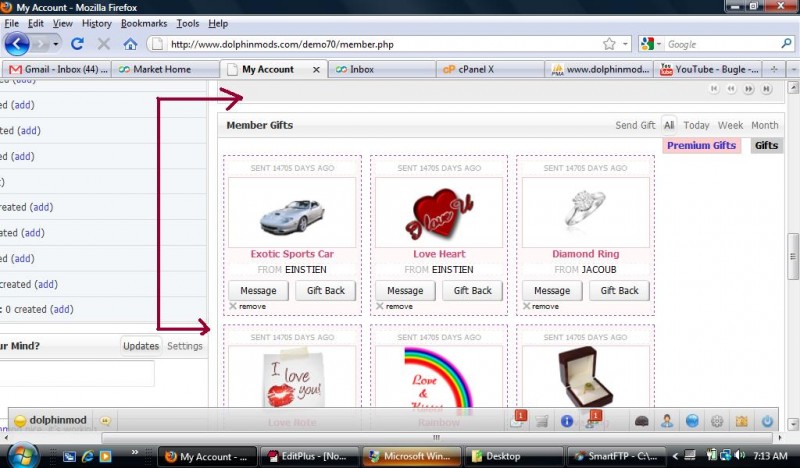Click the volume icon in system tray
The width and height of the screenshot is (800, 468).
click(740, 455)
